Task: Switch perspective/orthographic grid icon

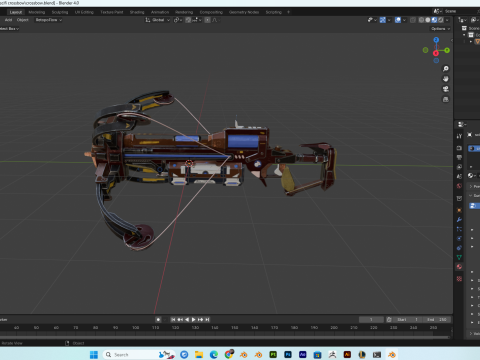Action: pos(446,99)
